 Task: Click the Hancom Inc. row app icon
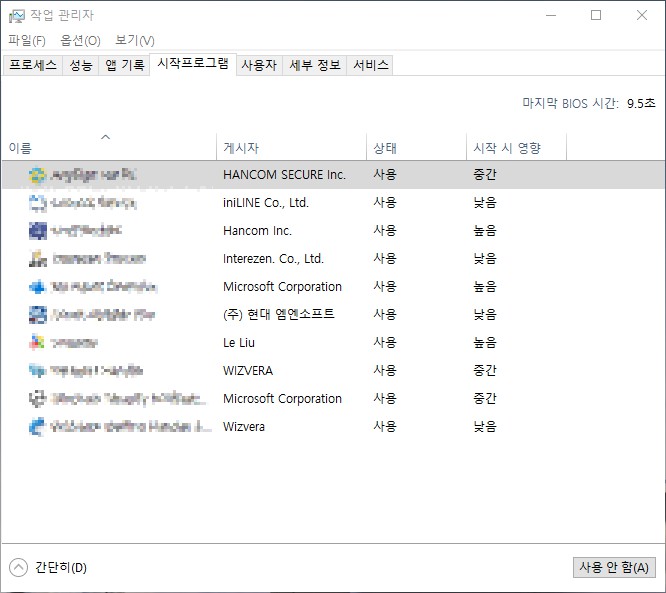(37, 231)
